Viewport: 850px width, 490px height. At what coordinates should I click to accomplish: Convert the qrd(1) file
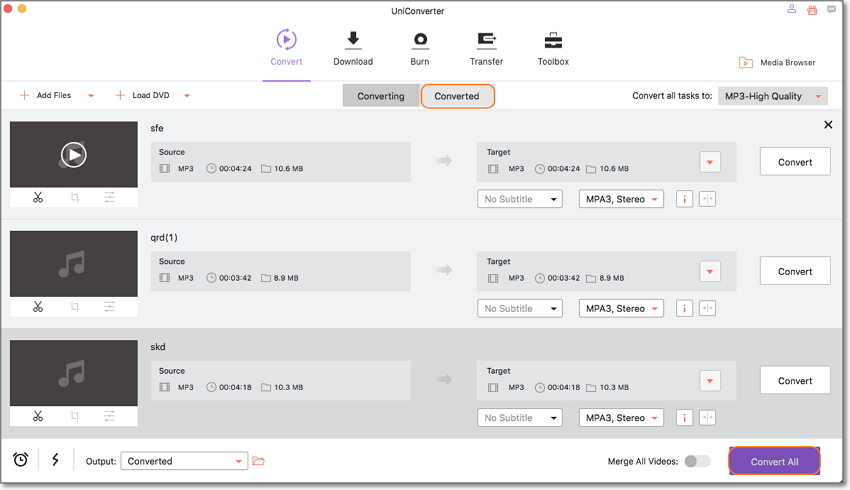point(795,271)
